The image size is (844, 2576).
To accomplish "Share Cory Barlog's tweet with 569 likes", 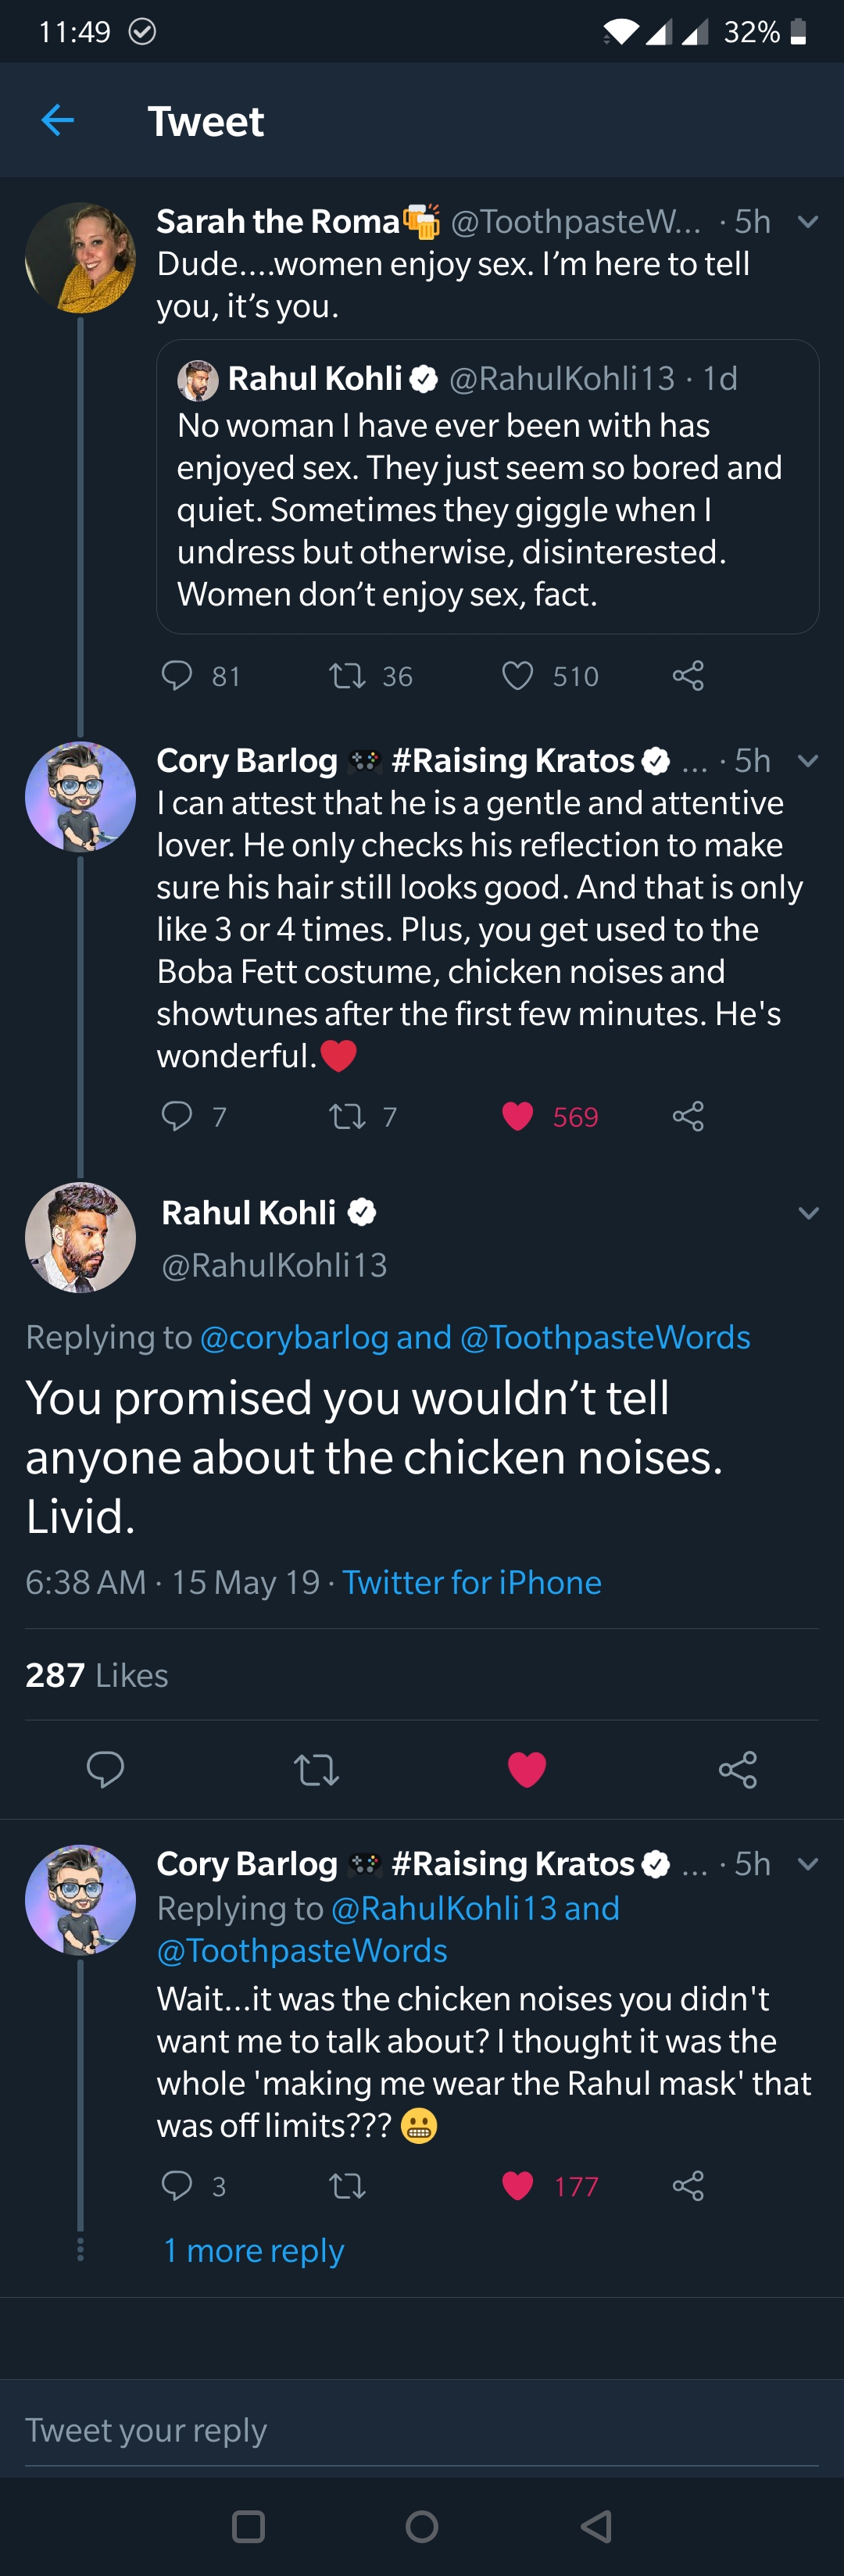I will pyautogui.click(x=688, y=1116).
